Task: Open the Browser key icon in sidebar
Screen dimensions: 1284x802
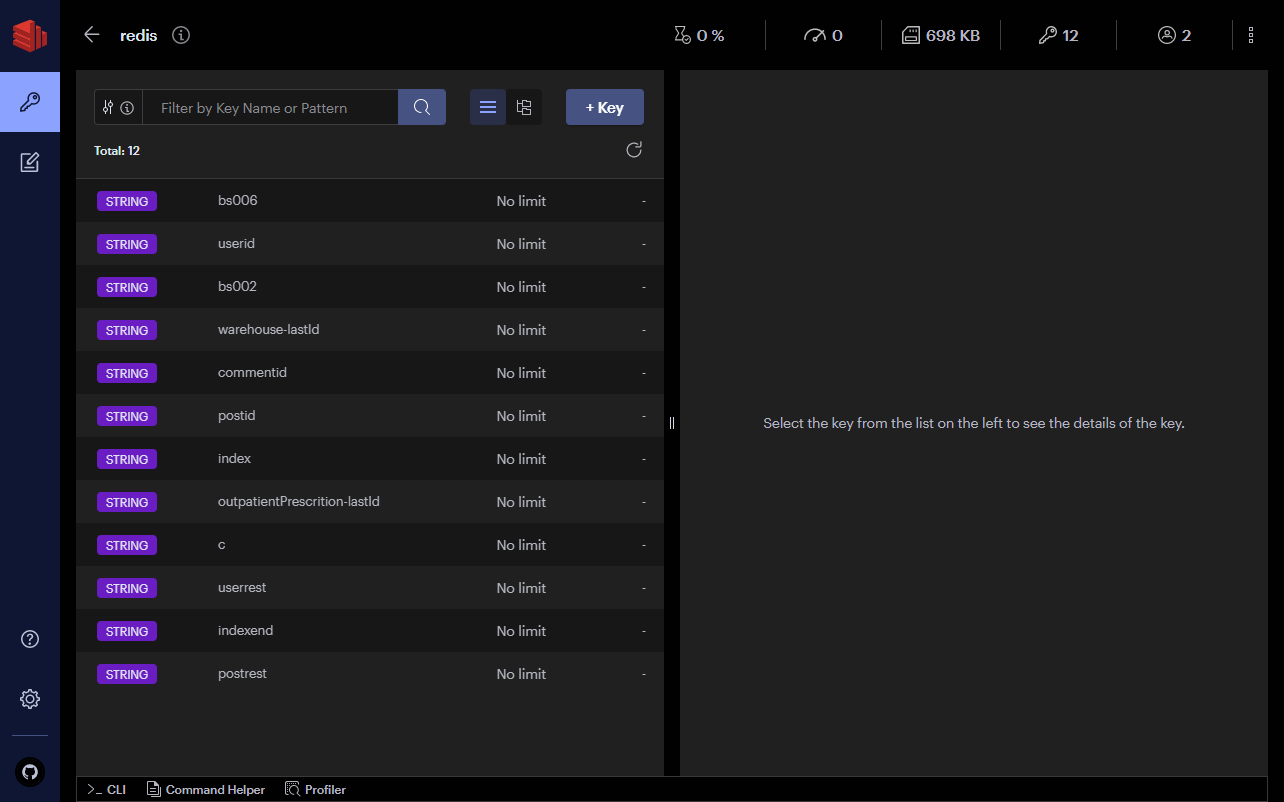Action: coord(30,102)
